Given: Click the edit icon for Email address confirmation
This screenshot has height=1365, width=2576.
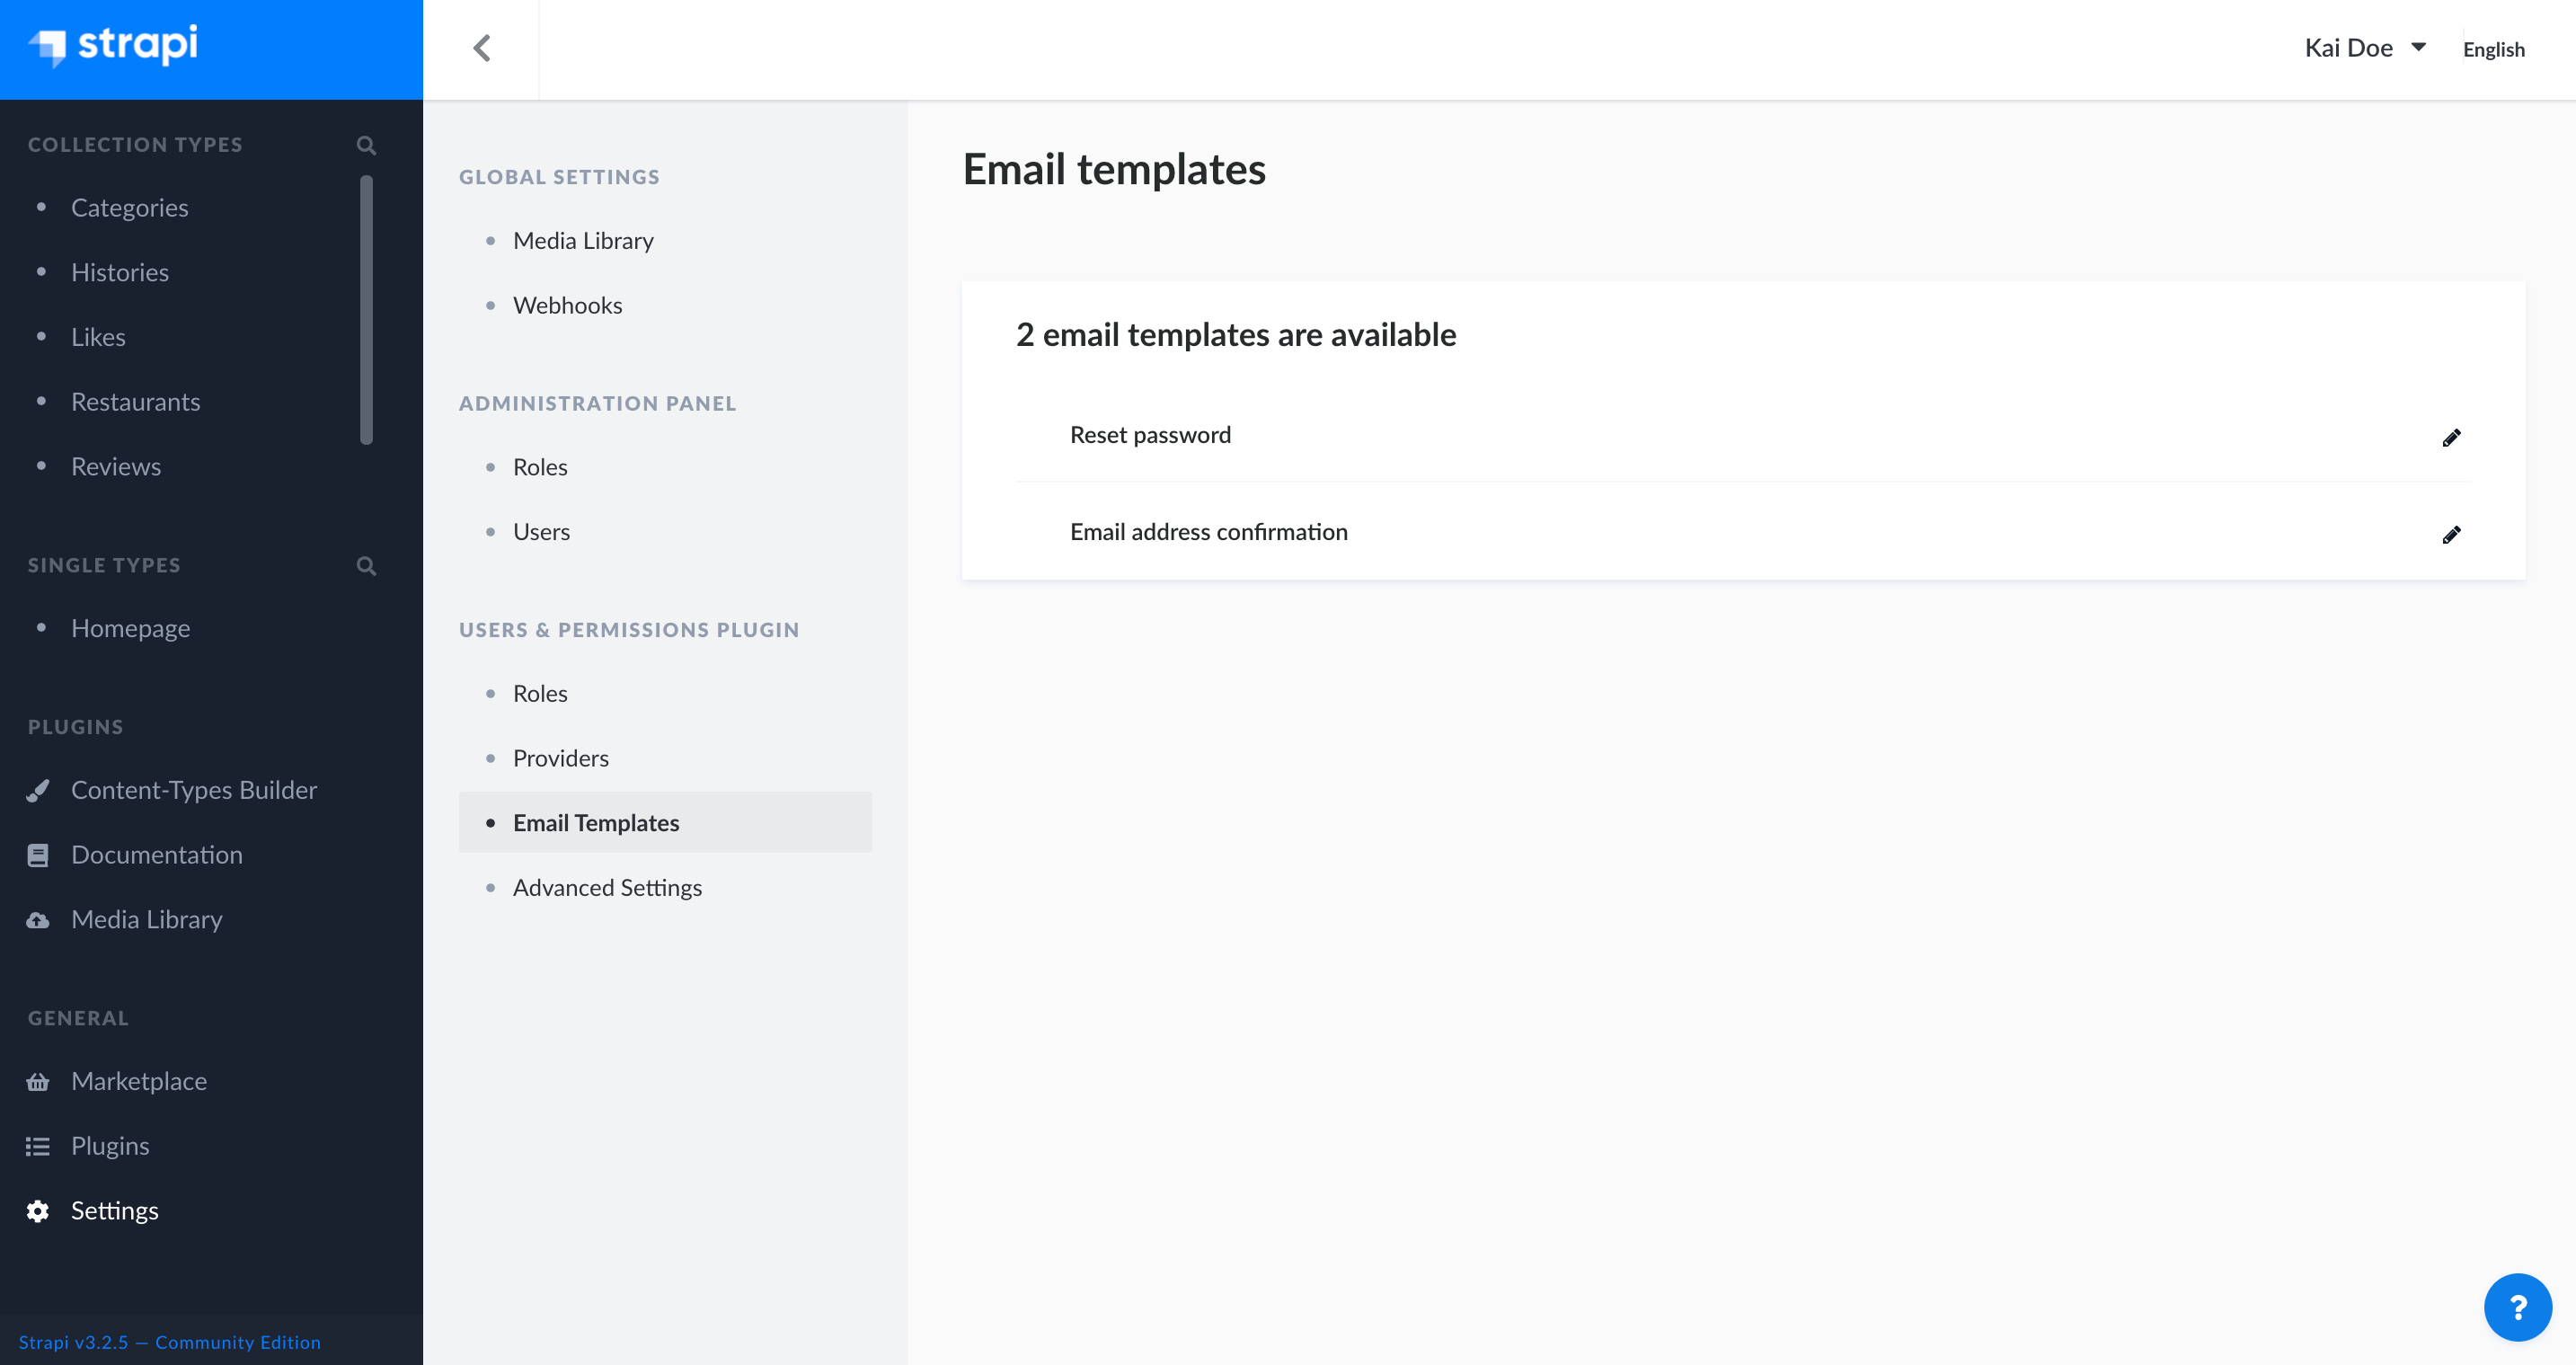Looking at the screenshot, I should (2452, 534).
